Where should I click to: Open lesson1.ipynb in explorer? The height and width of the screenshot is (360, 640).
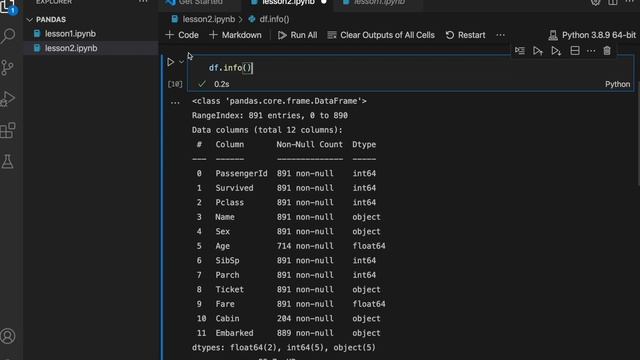click(70, 33)
